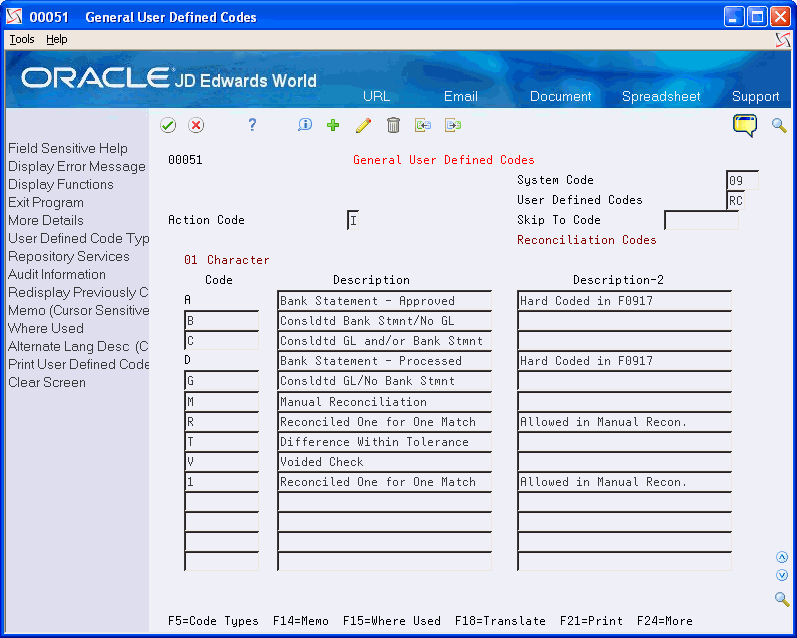Select Audit Information in sidebar
The height and width of the screenshot is (638, 797).
[x=57, y=274]
